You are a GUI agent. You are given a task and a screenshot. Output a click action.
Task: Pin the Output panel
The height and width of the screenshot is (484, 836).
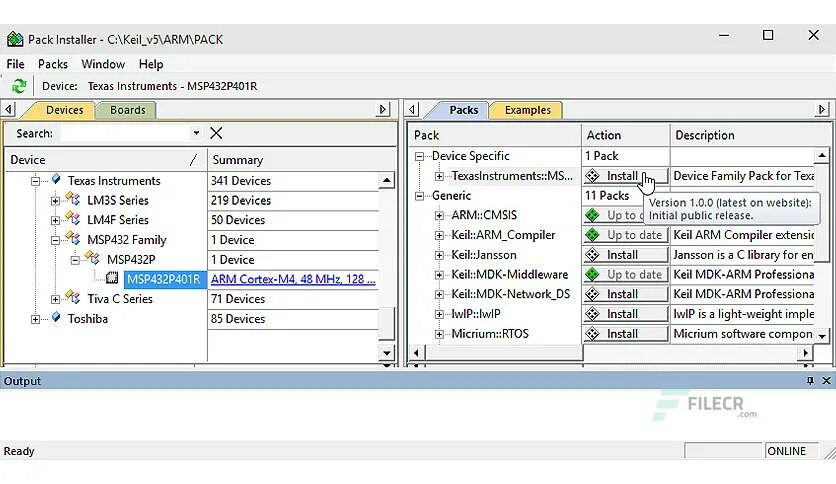tap(810, 381)
